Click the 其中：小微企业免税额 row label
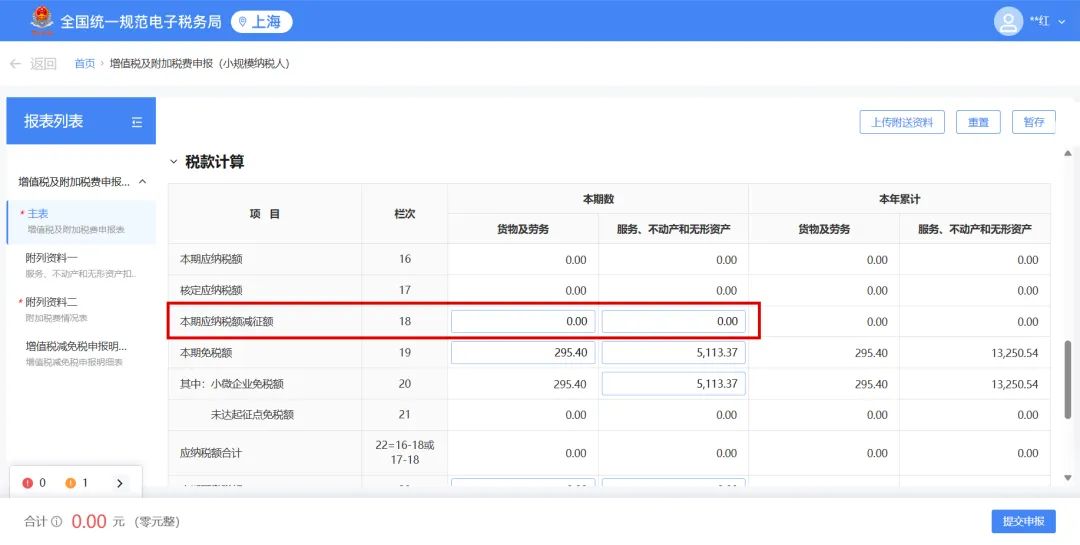The width and height of the screenshot is (1080, 545). tap(231, 384)
